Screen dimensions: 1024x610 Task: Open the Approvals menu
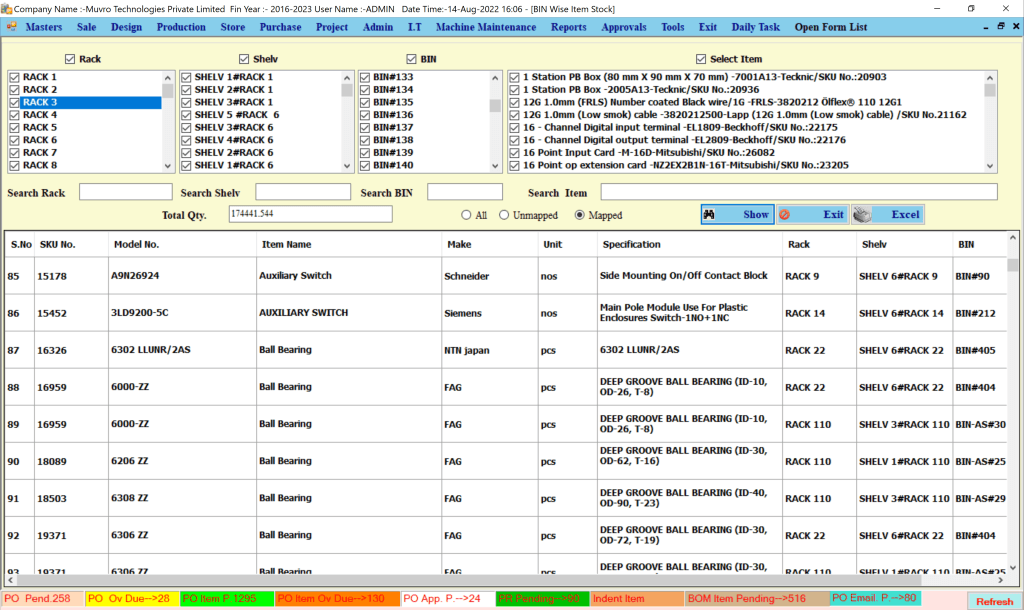[x=624, y=27]
